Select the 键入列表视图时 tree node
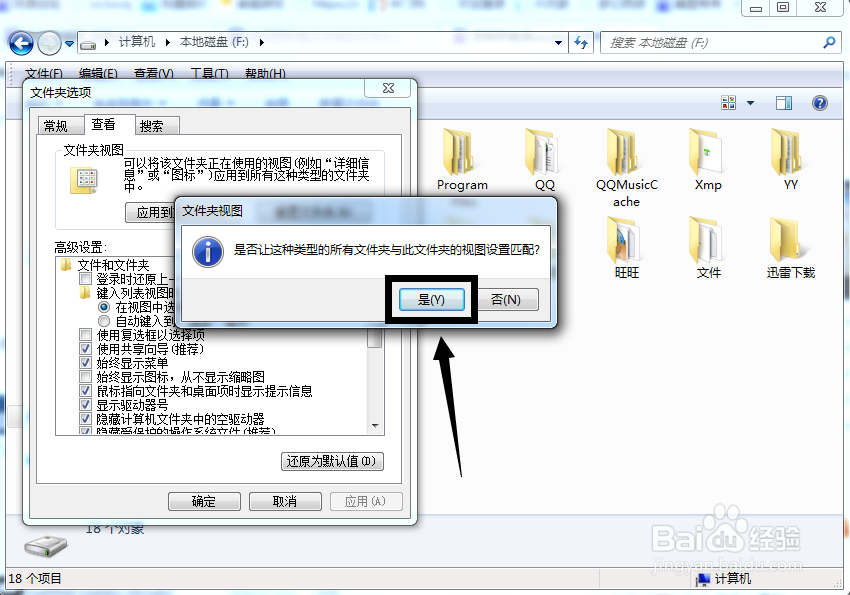 coord(135,293)
